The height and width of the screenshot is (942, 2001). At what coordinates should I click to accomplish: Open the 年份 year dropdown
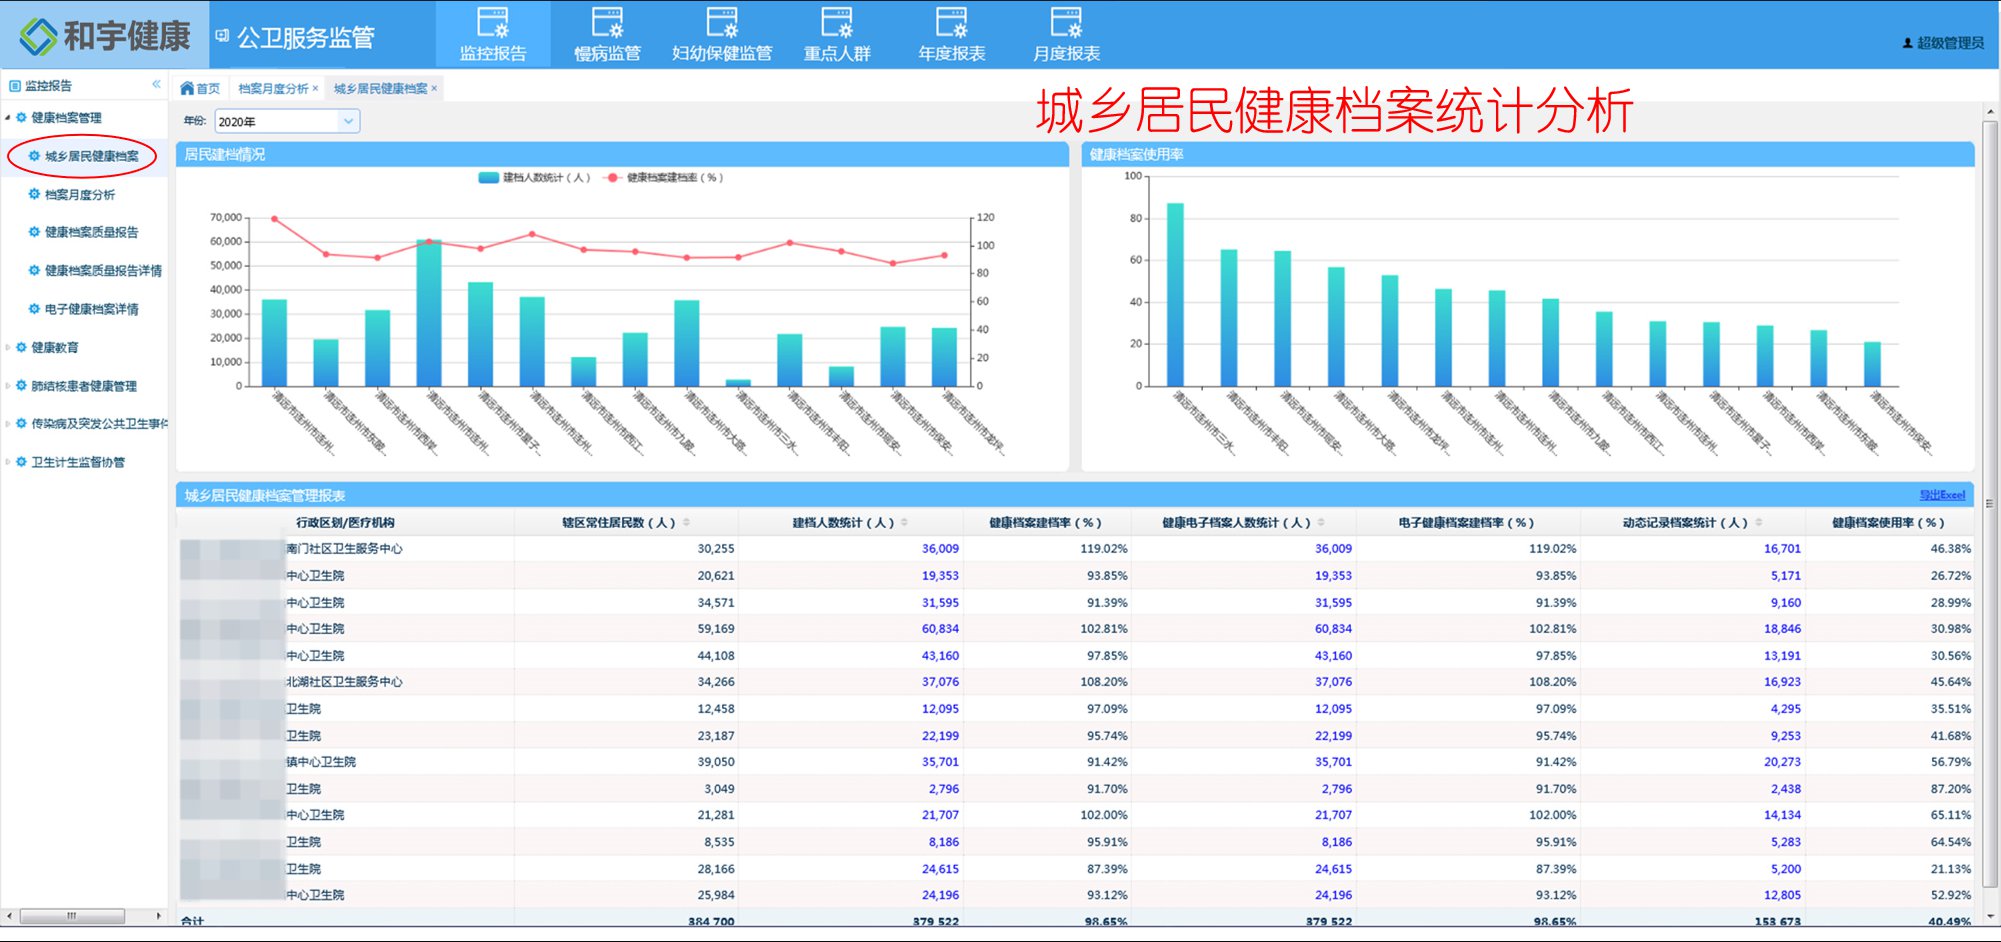pyautogui.click(x=347, y=120)
